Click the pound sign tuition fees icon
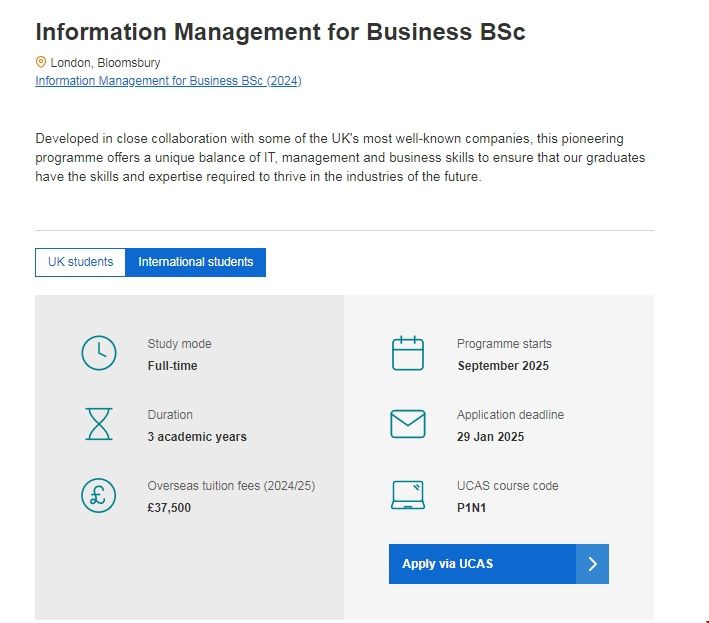This screenshot has height=623, width=709. click(98, 496)
